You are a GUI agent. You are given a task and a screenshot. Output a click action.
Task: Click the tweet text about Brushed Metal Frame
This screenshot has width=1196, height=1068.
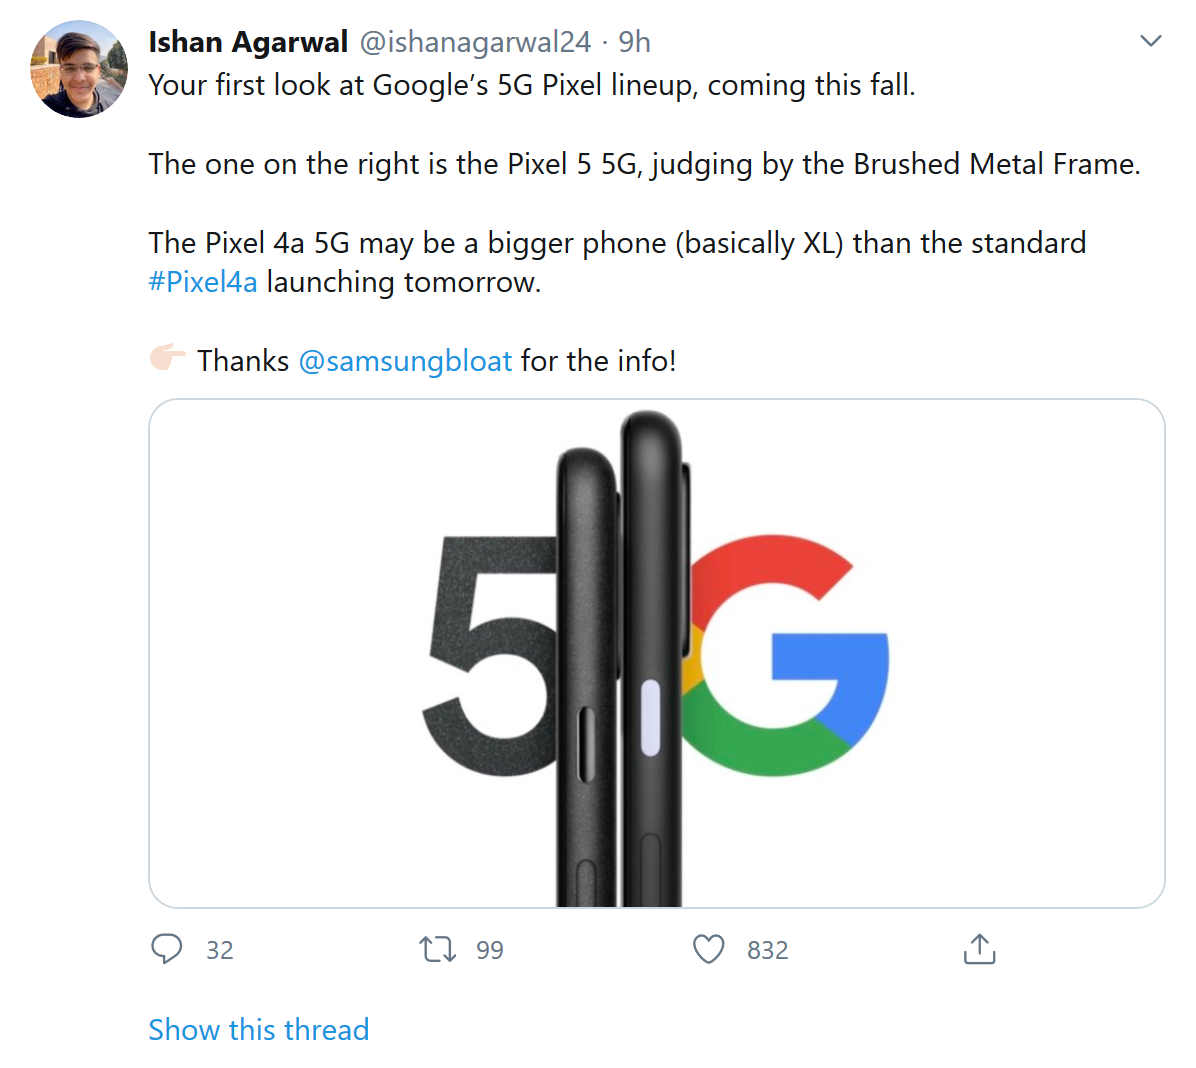coord(644,164)
